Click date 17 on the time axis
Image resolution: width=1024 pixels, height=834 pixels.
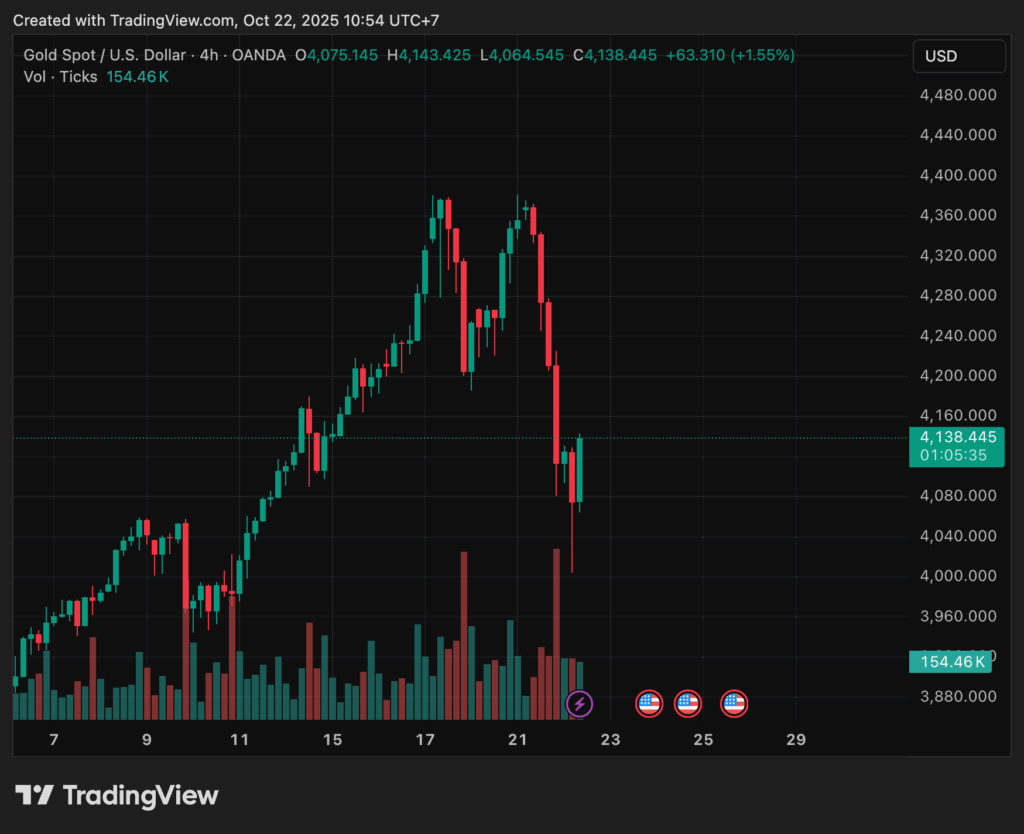[x=425, y=740]
